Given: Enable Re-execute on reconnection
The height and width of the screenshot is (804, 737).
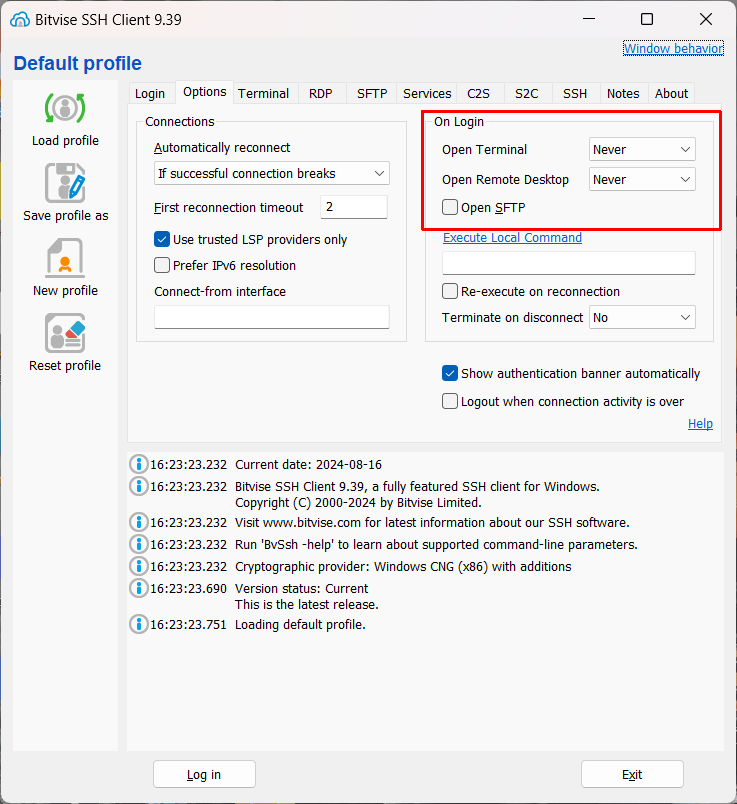Looking at the screenshot, I should coord(450,291).
